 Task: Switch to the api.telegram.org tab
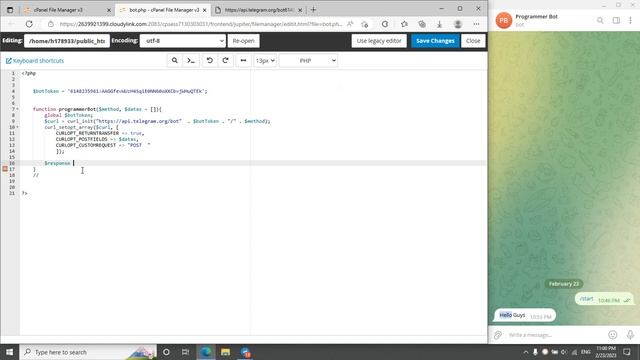pos(258,10)
